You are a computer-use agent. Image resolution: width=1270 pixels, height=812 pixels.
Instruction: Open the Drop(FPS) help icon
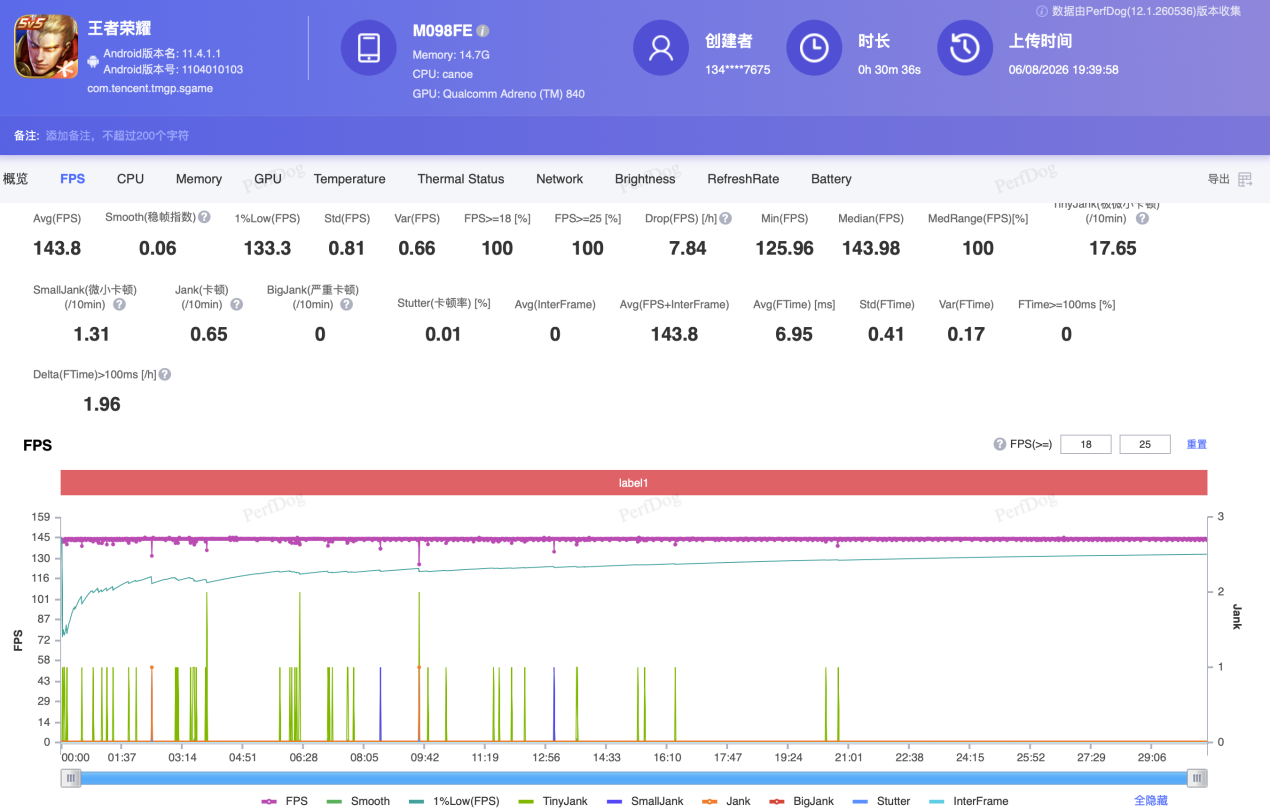pyautogui.click(x=725, y=218)
